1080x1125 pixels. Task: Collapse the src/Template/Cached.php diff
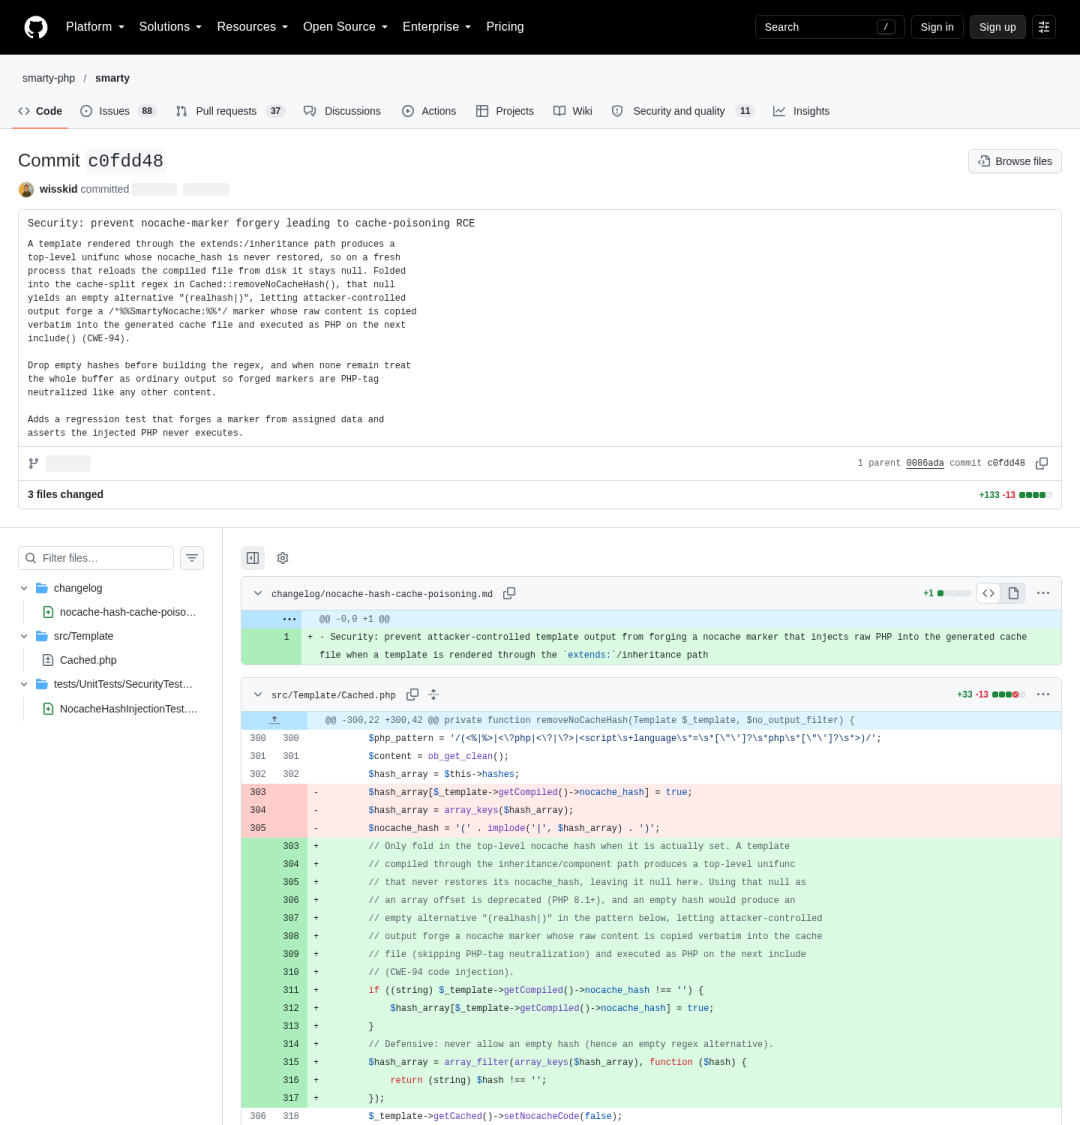(258, 695)
